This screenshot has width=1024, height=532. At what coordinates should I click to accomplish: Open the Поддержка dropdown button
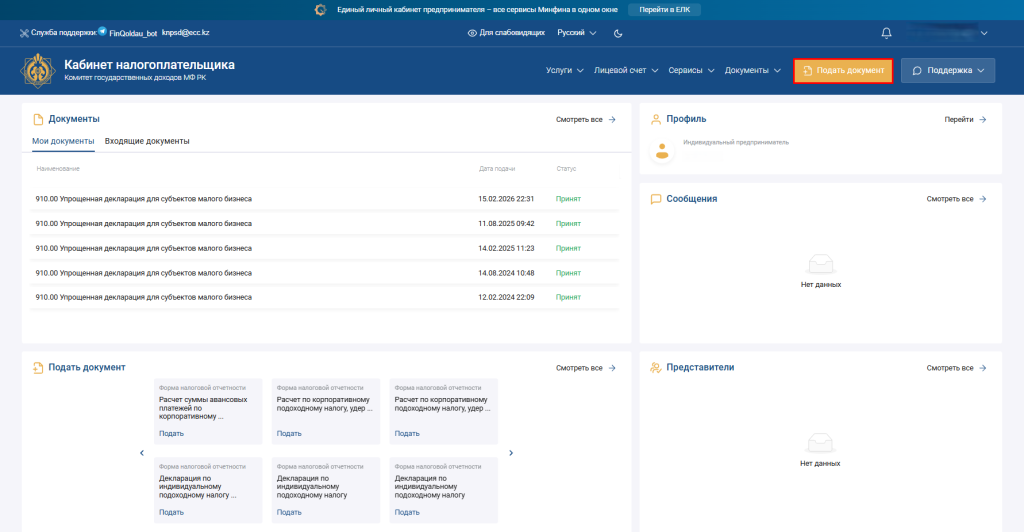pyautogui.click(x=948, y=71)
